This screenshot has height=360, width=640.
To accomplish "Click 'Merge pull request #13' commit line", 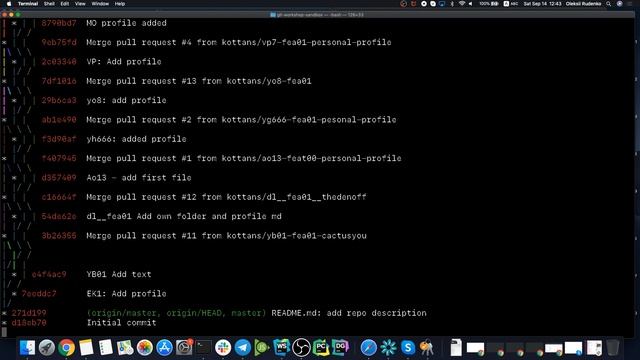I will [x=199, y=81].
